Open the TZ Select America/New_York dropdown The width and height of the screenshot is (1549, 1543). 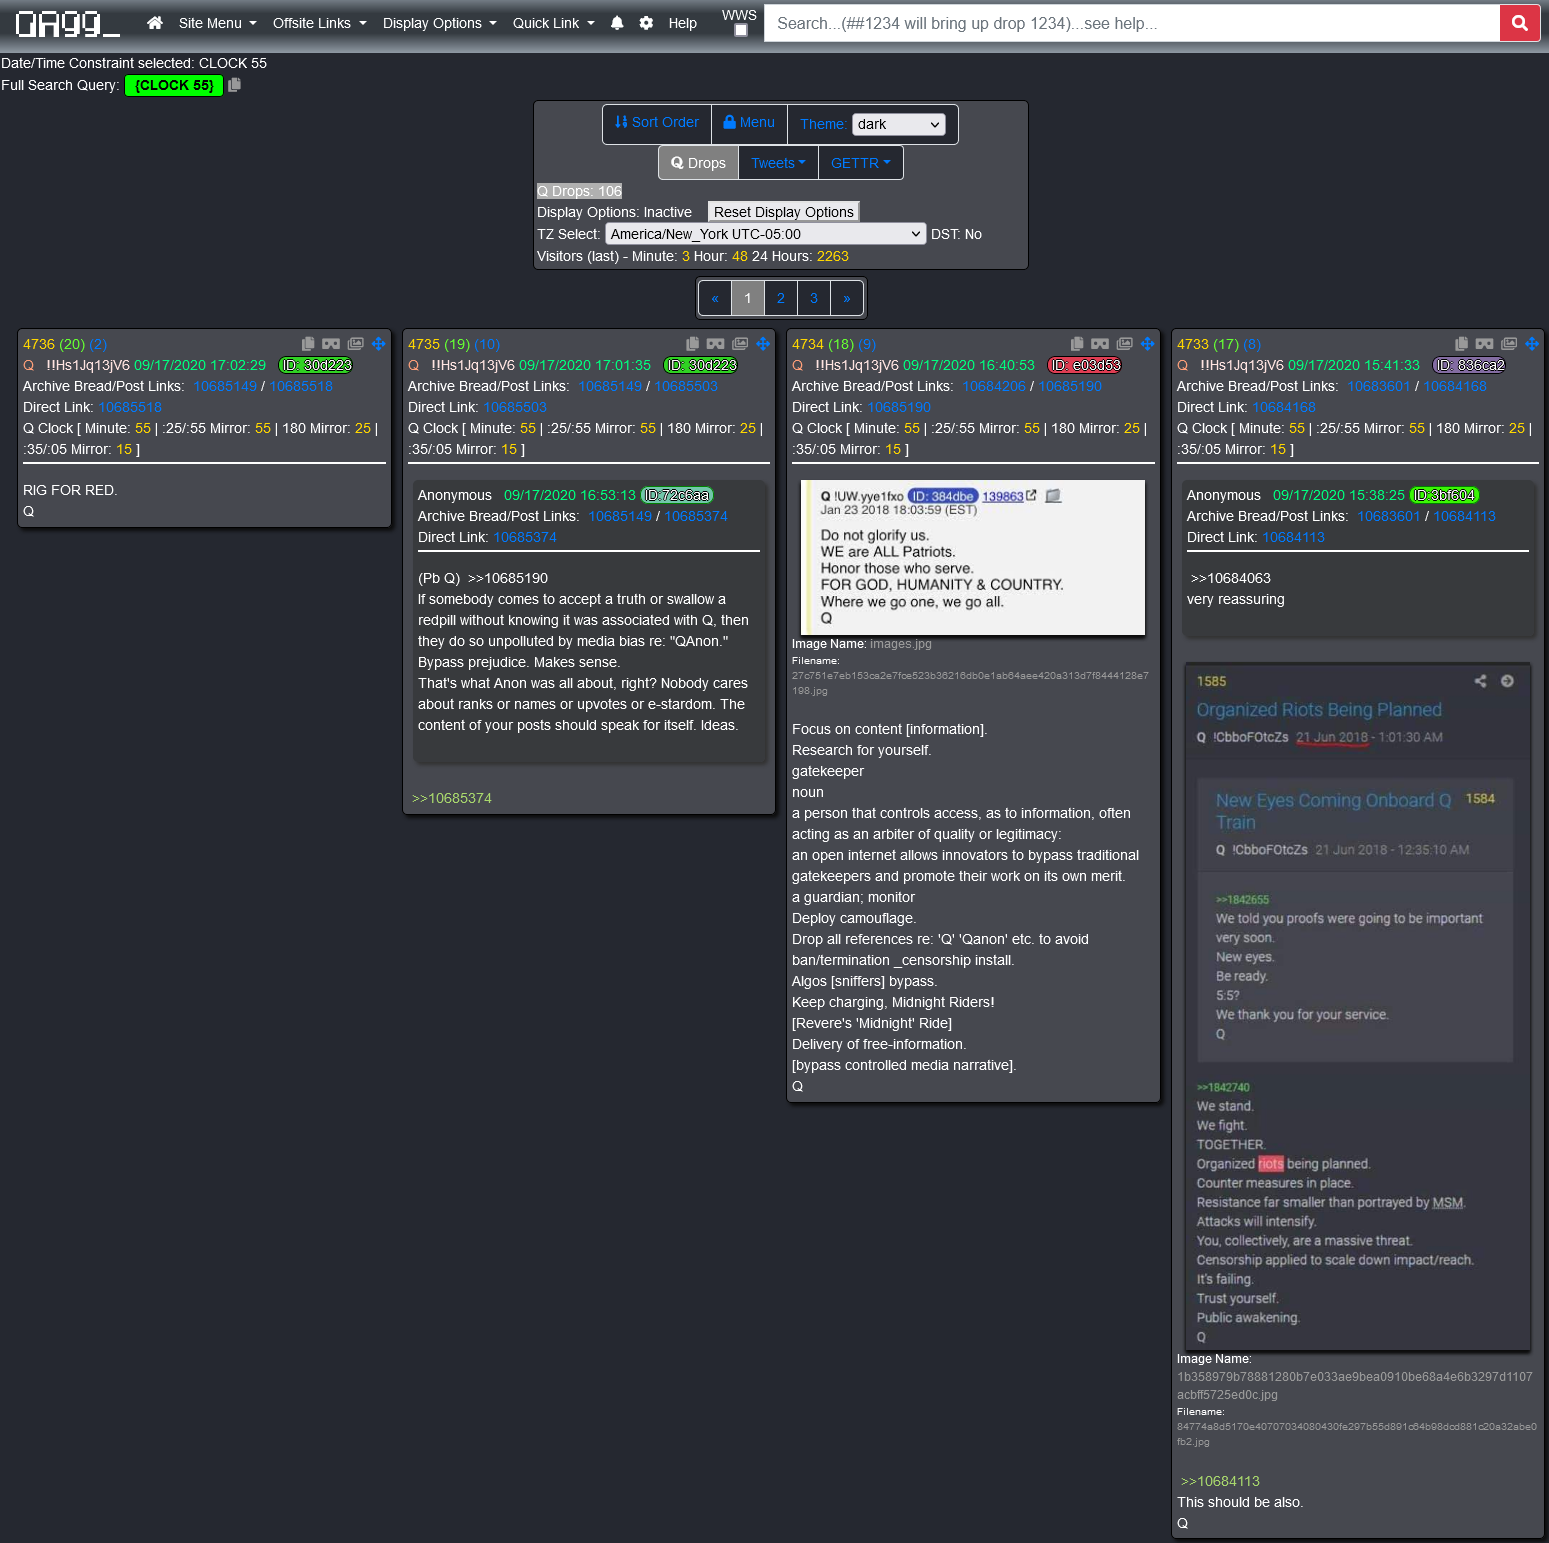765,234
